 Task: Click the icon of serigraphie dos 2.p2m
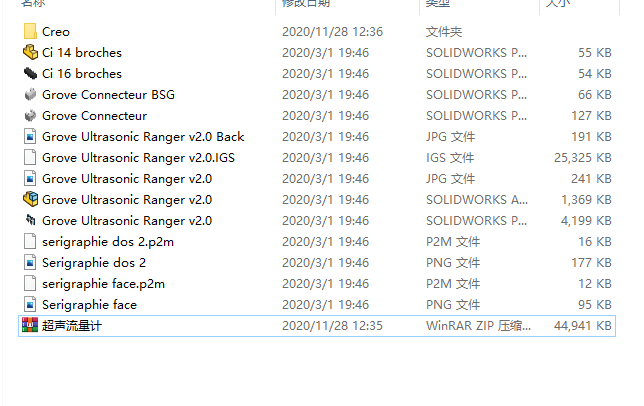click(x=30, y=241)
